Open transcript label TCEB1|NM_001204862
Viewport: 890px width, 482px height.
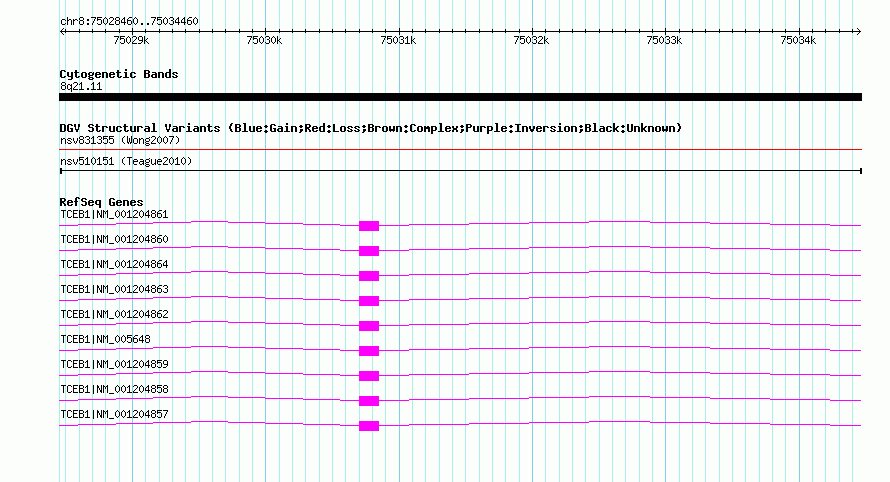coord(114,315)
